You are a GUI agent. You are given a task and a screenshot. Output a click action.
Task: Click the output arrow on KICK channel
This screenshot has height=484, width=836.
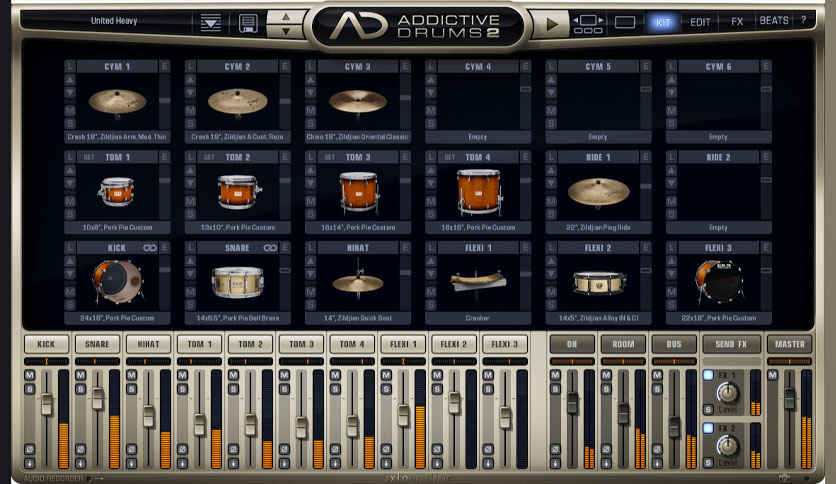[29, 463]
